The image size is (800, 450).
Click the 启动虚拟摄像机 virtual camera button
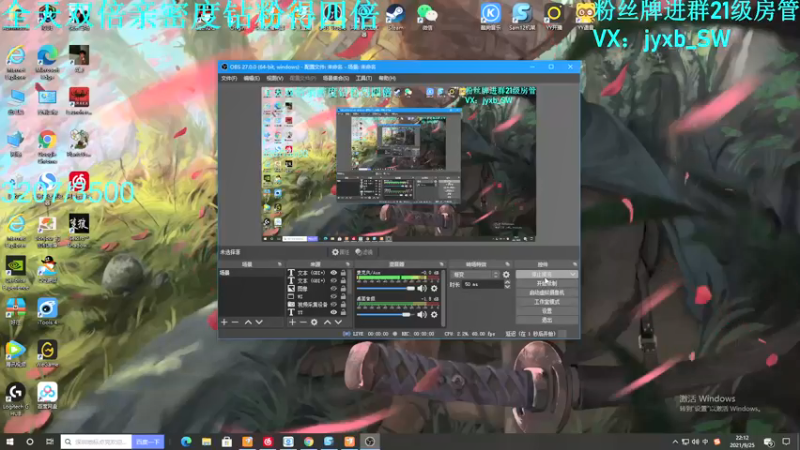point(546,293)
